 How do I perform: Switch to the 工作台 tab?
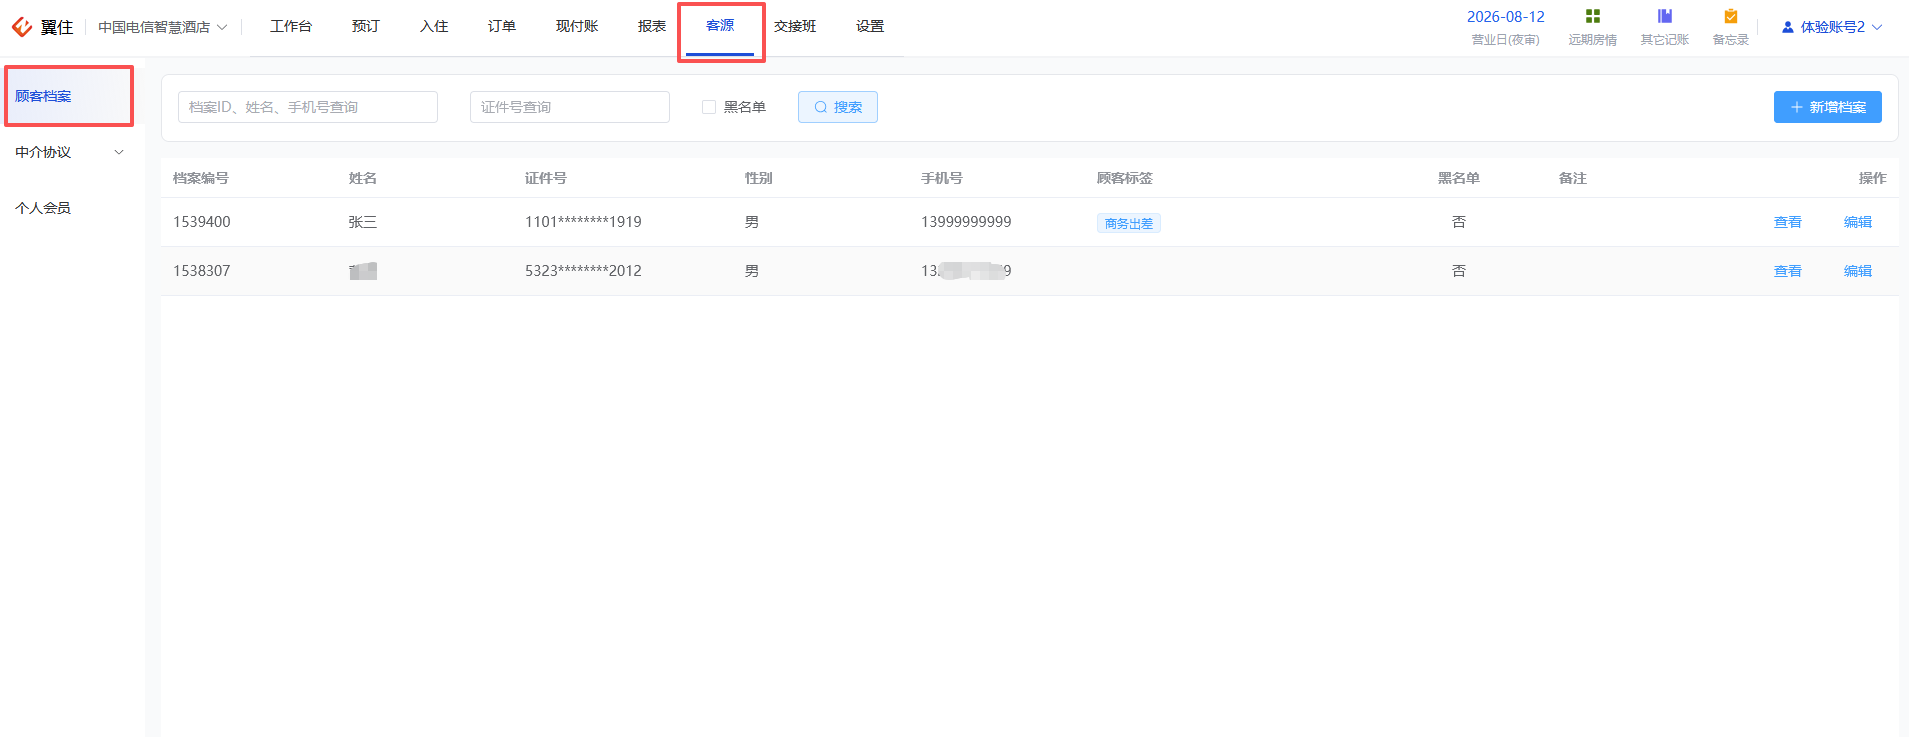(291, 26)
